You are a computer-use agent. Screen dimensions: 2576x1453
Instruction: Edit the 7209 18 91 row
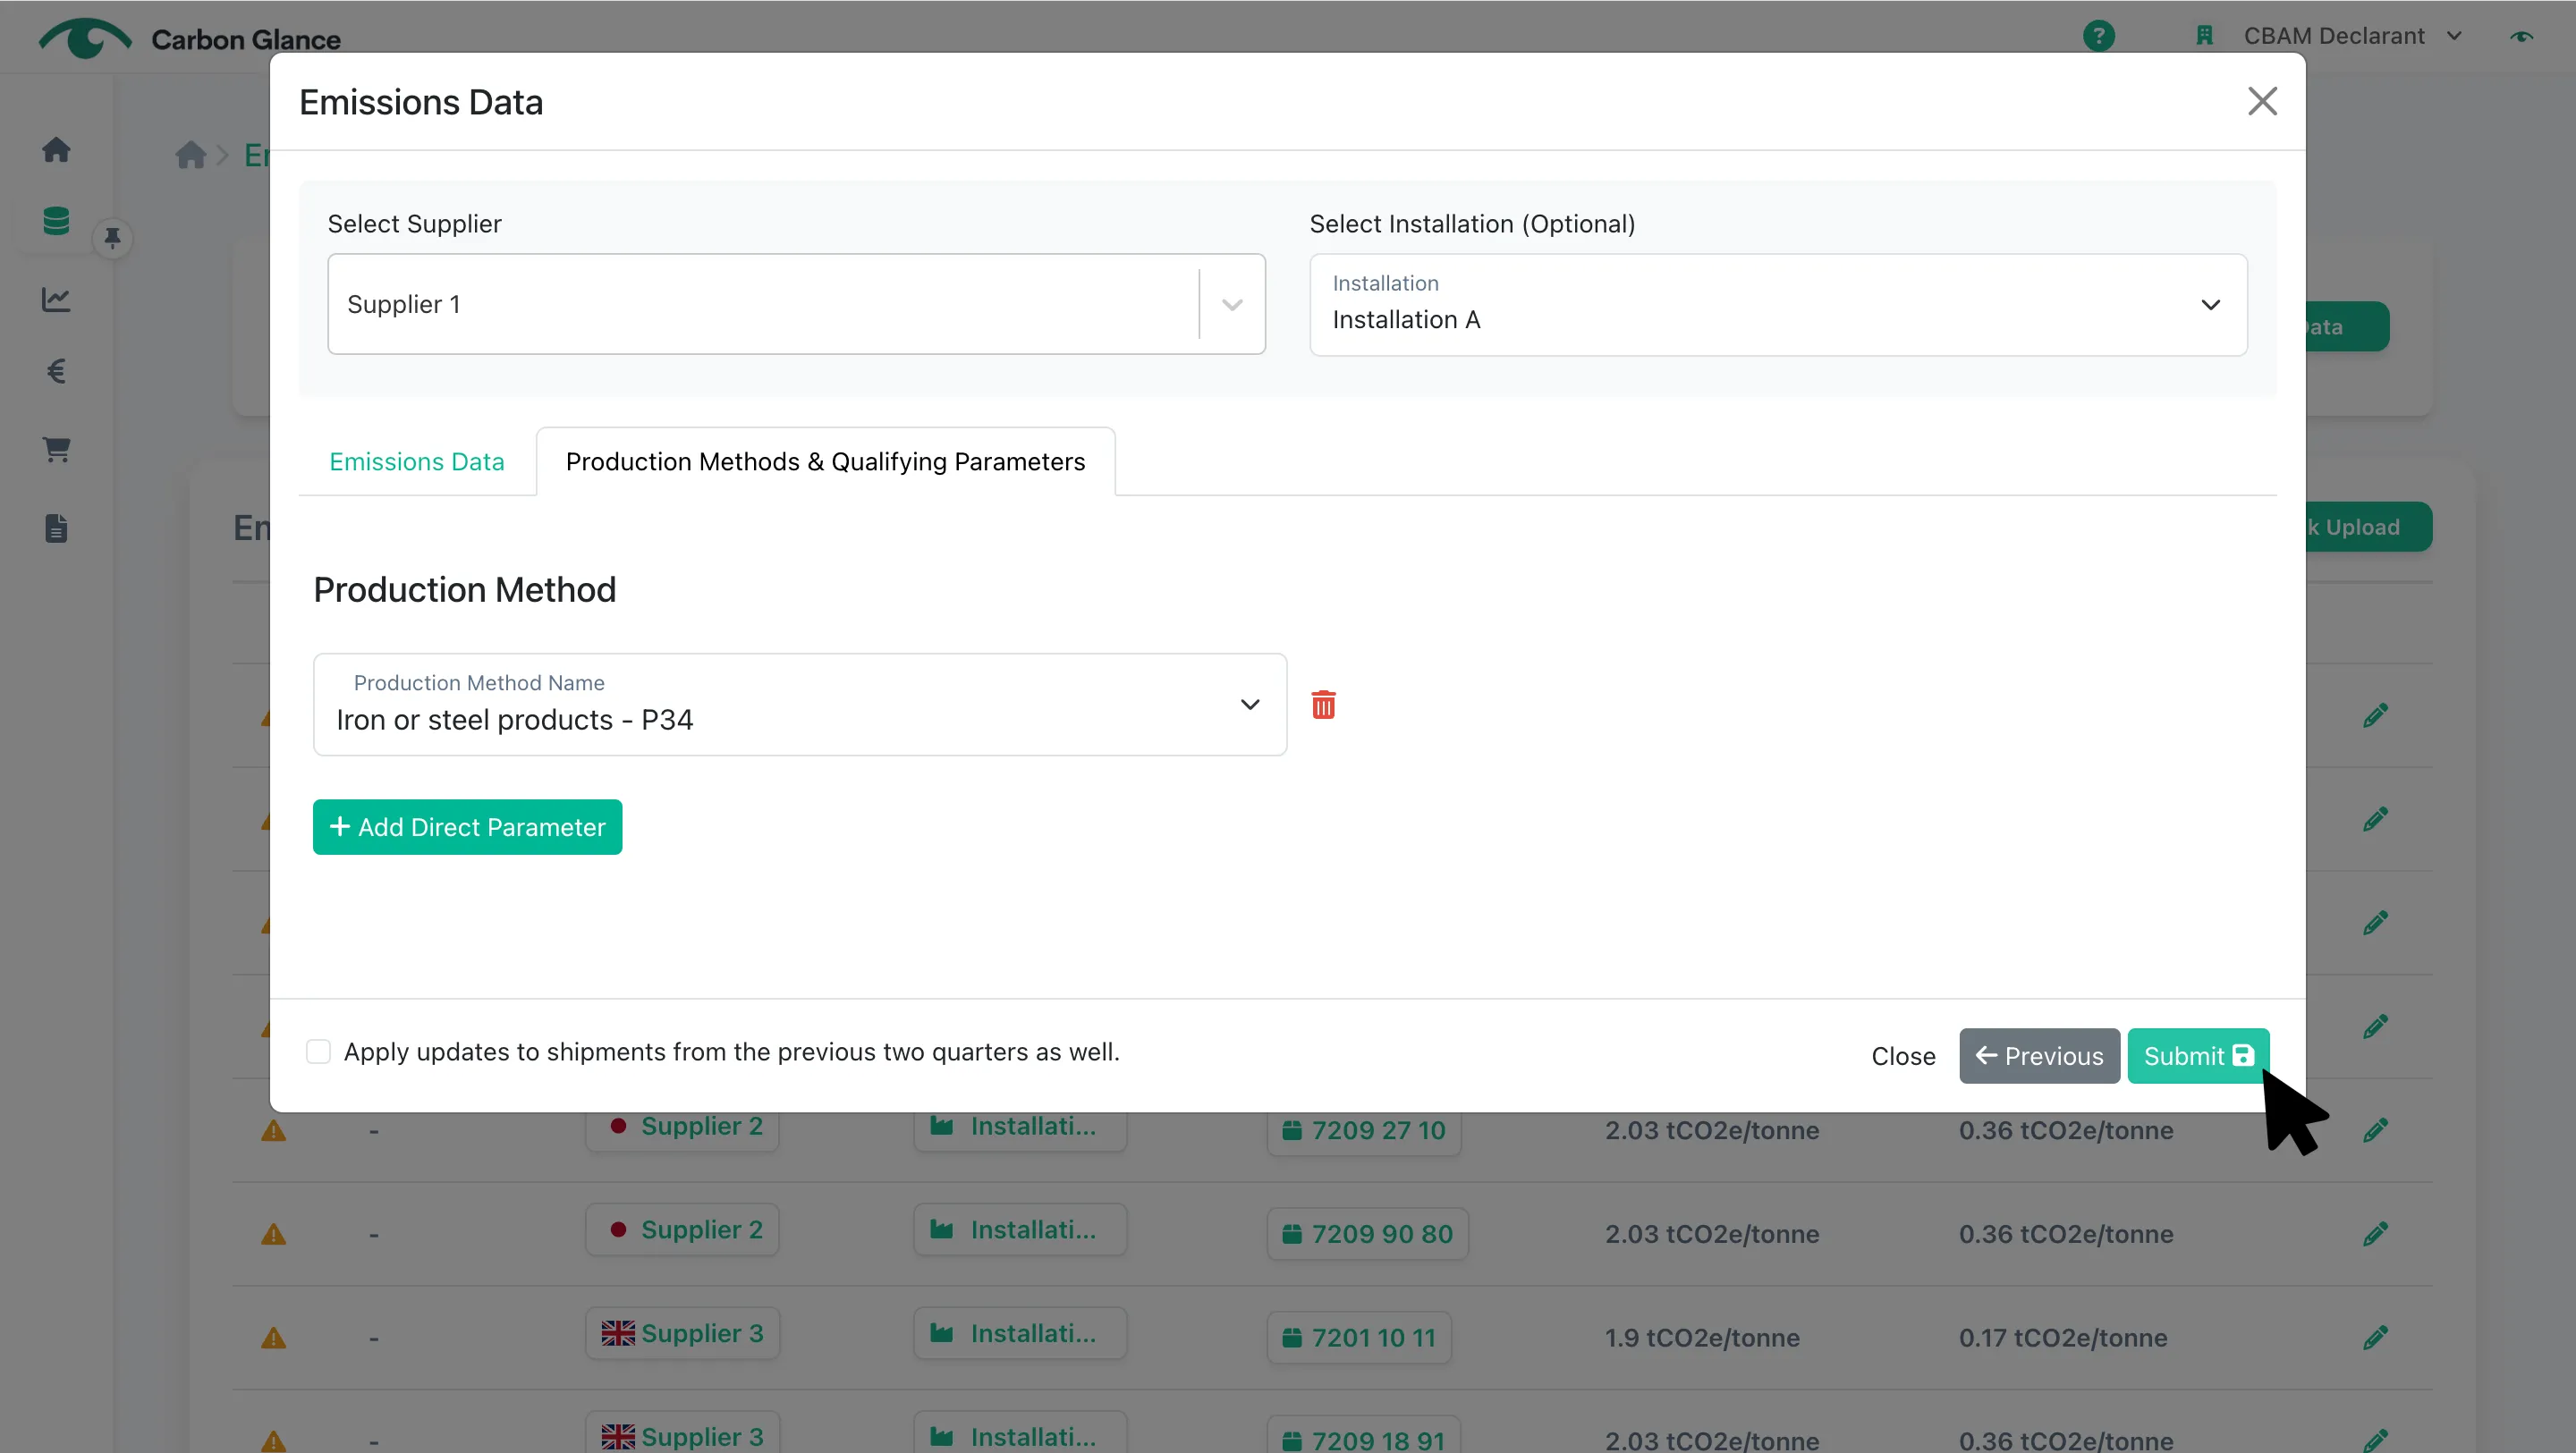[x=2376, y=1441]
